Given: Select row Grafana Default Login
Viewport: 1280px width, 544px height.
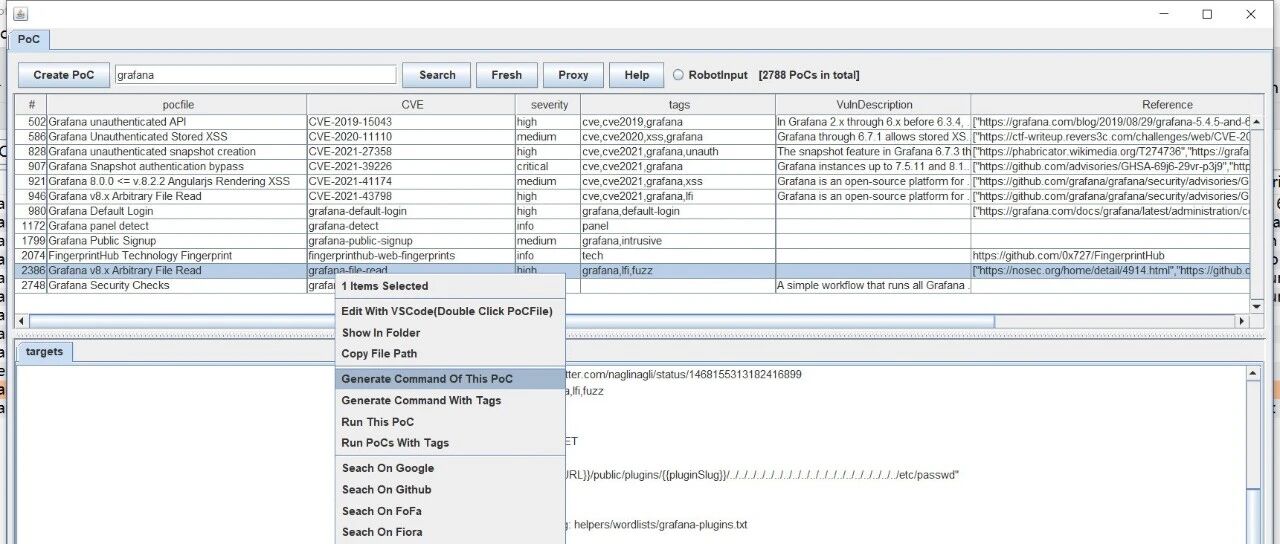Looking at the screenshot, I should (x=632, y=211).
